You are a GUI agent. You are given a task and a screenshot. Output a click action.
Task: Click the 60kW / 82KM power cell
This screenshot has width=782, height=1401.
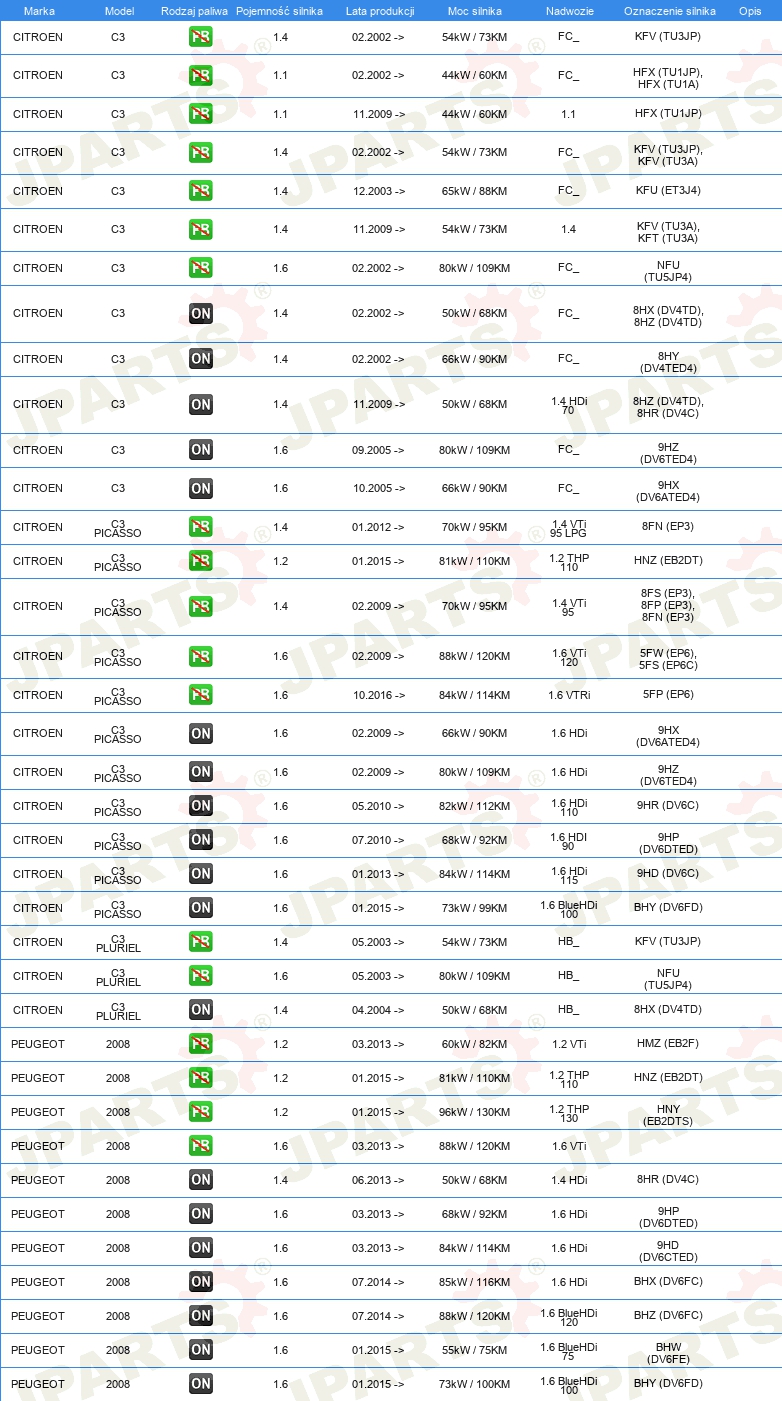(x=475, y=1044)
